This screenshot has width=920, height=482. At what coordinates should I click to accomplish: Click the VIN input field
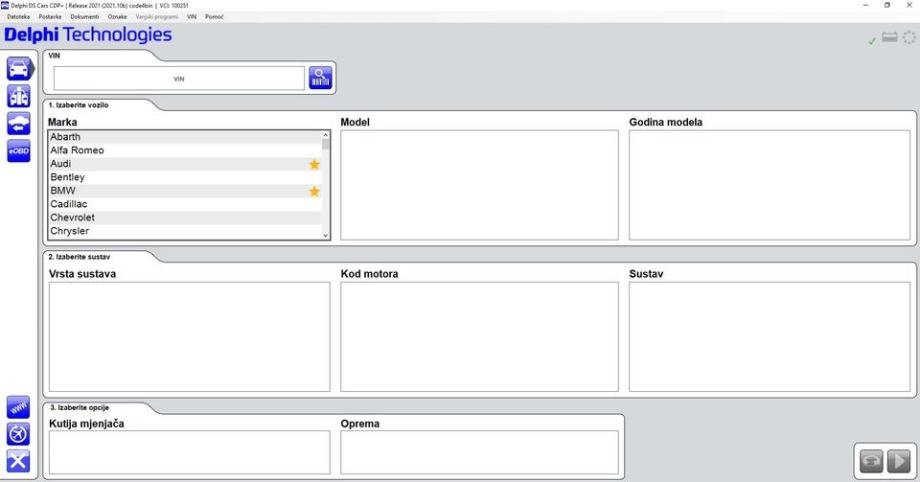click(x=179, y=78)
